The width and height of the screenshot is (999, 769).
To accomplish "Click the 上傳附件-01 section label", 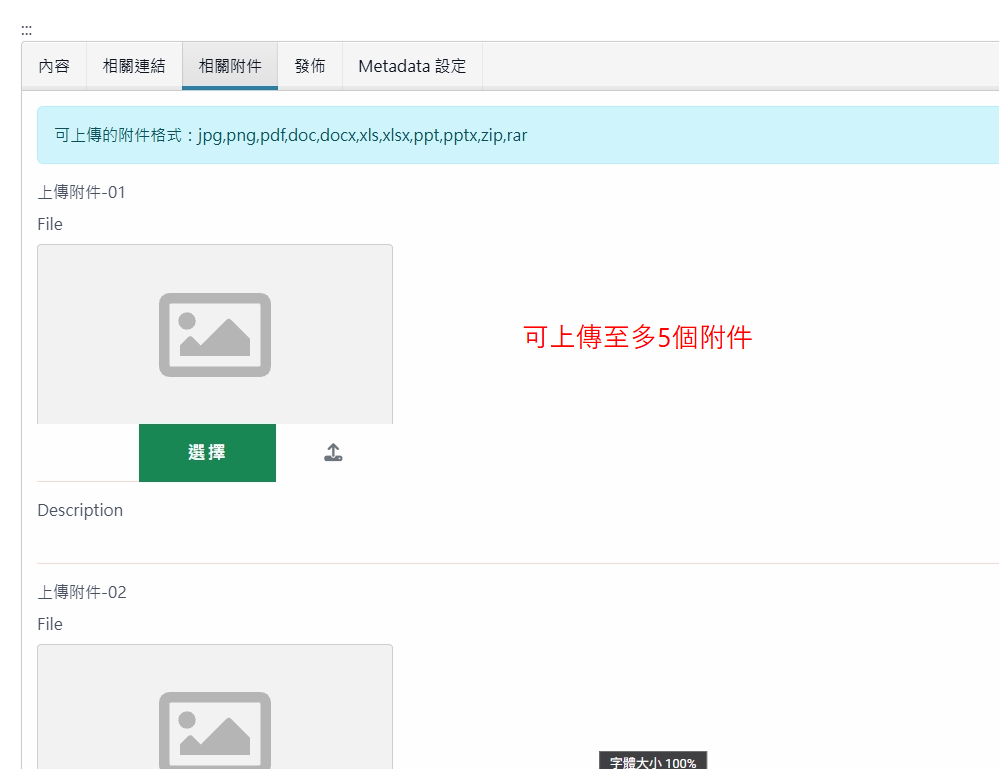I will 81,191.
